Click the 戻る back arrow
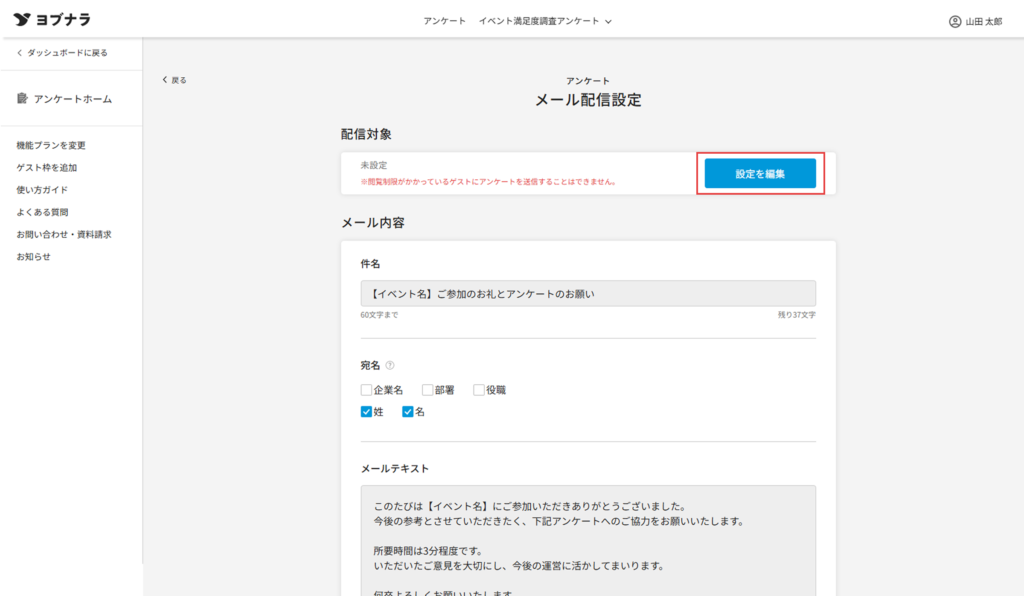 coord(165,80)
